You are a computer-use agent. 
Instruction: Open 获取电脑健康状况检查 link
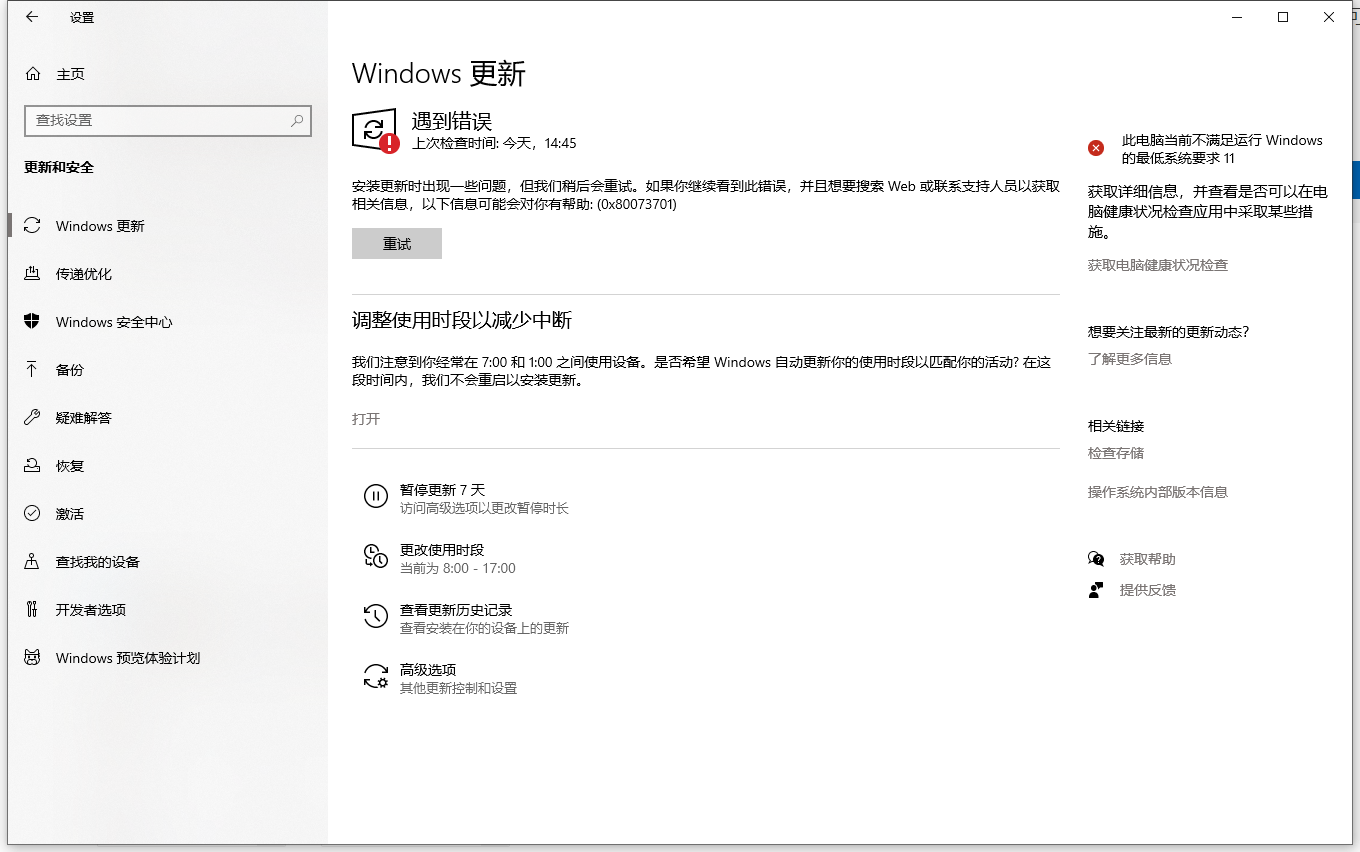(1157, 265)
